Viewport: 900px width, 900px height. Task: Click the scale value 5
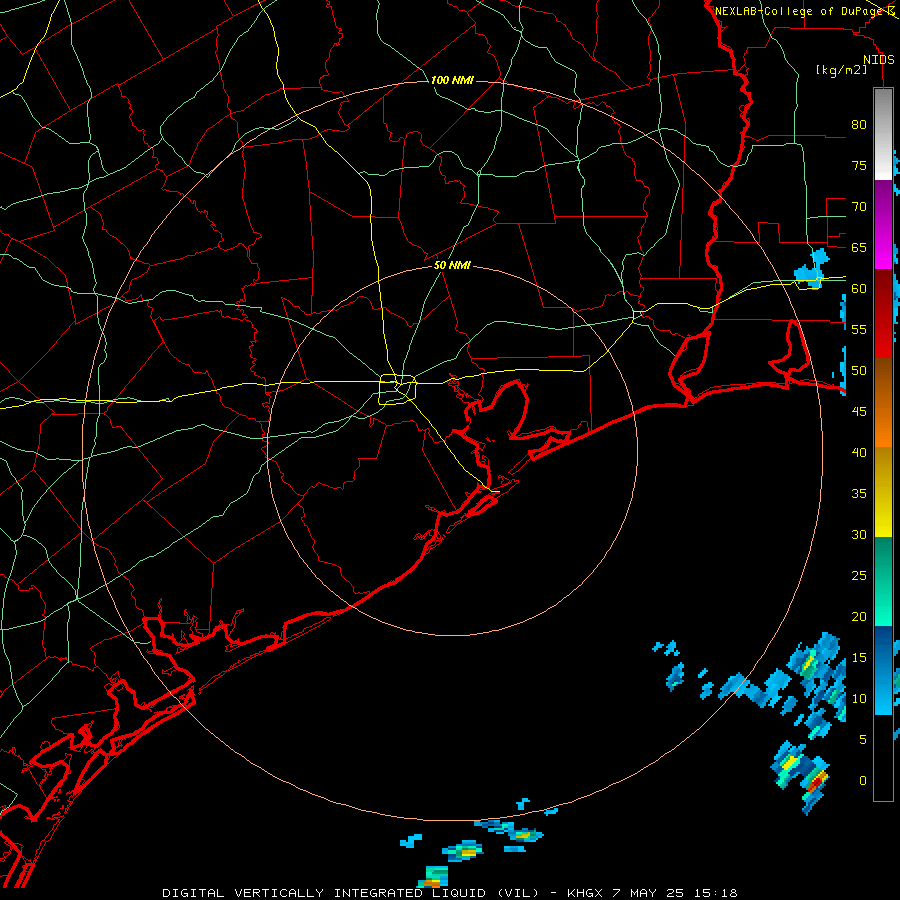863,740
